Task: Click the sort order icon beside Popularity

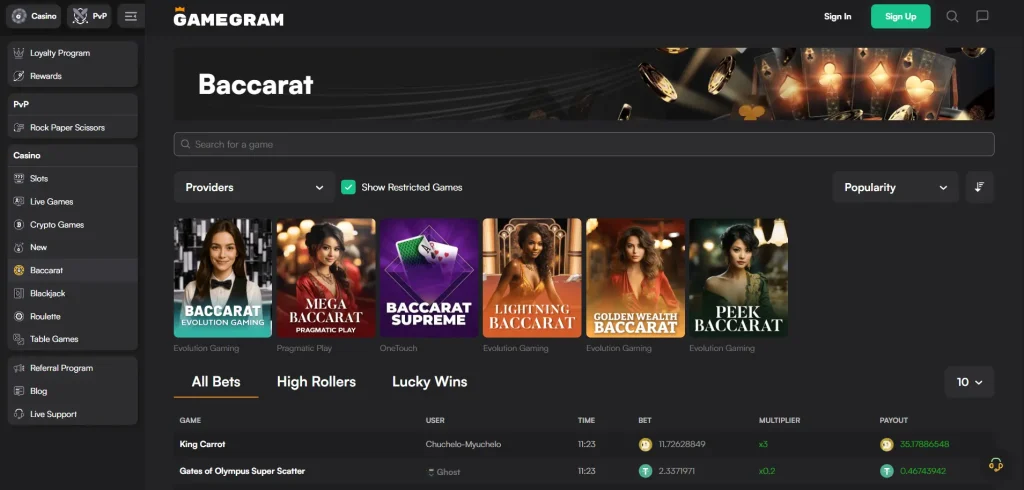Action: pos(980,187)
